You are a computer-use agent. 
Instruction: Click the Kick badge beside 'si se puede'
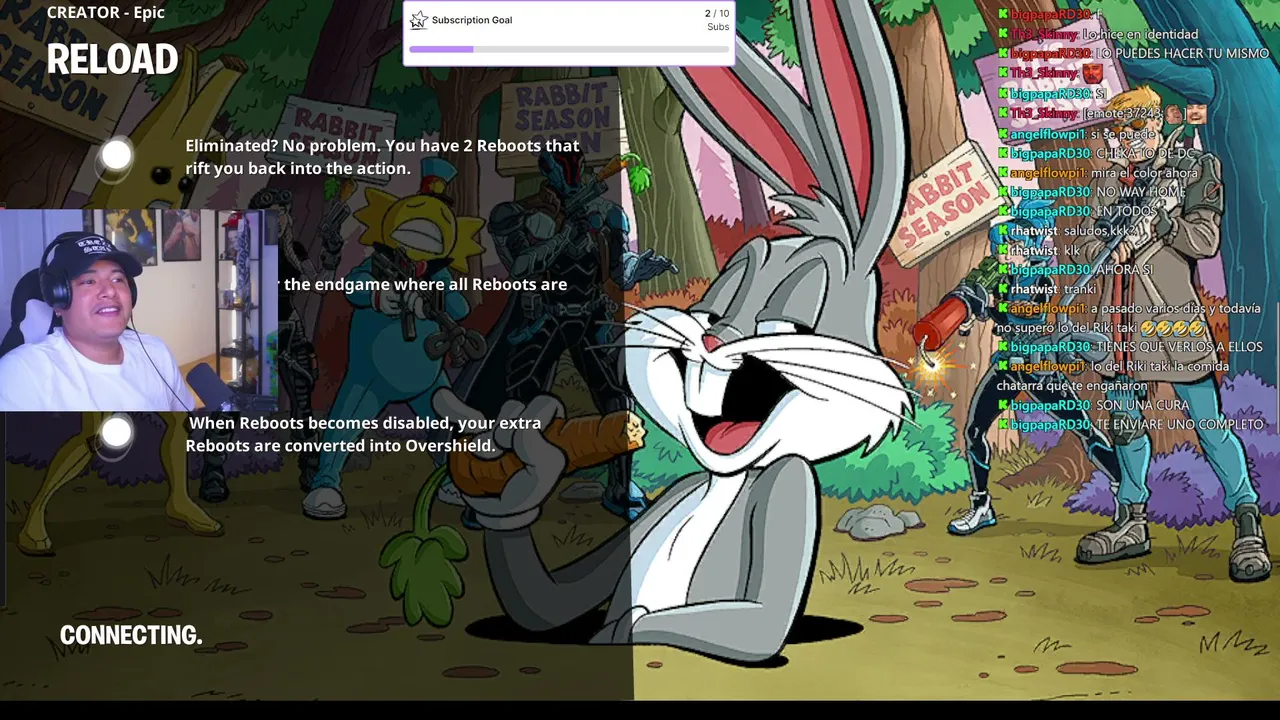click(x=1003, y=134)
